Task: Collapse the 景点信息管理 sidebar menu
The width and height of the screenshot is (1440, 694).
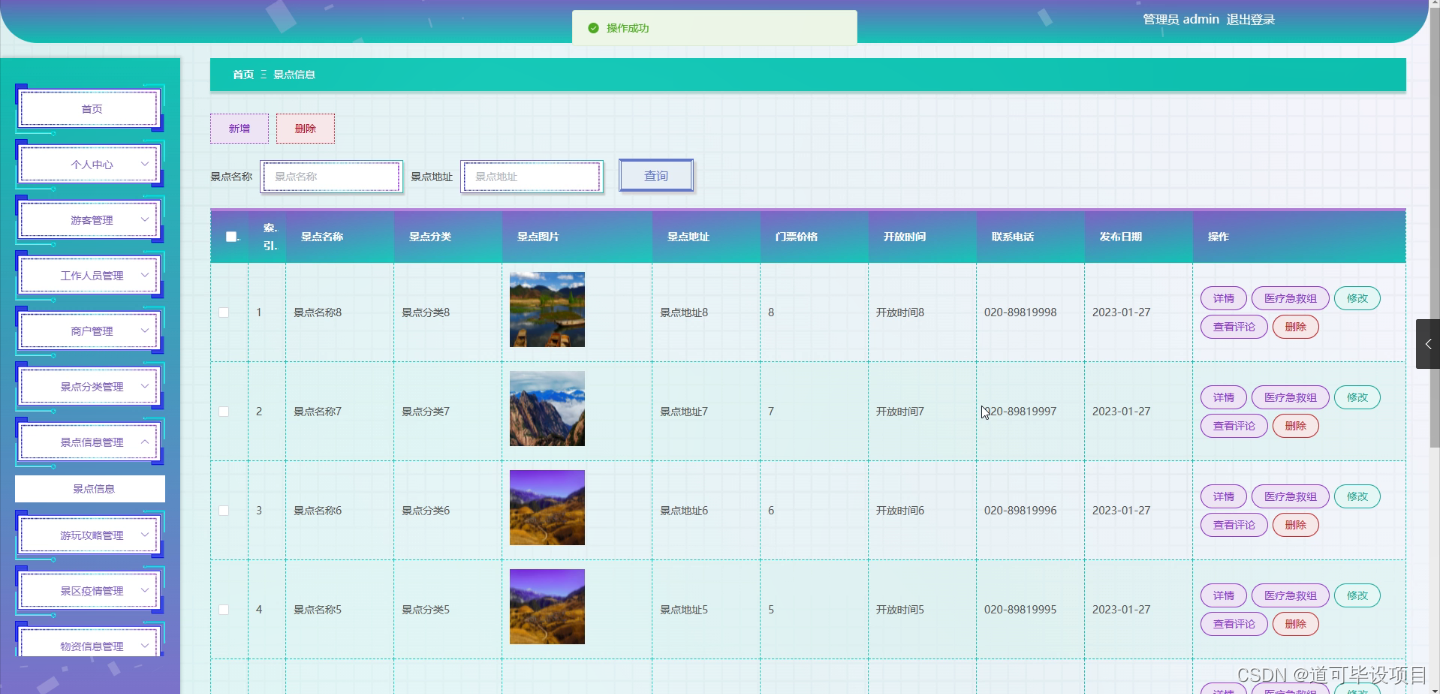Action: coord(90,442)
